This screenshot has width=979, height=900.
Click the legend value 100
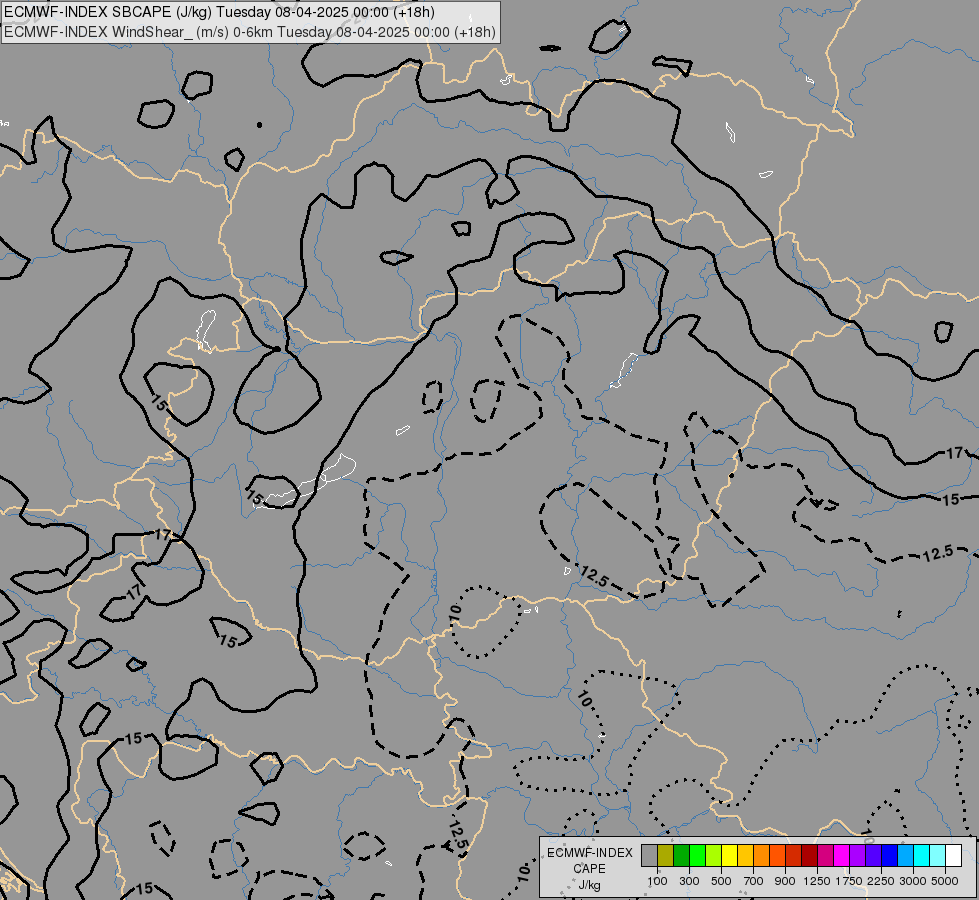coord(657,881)
